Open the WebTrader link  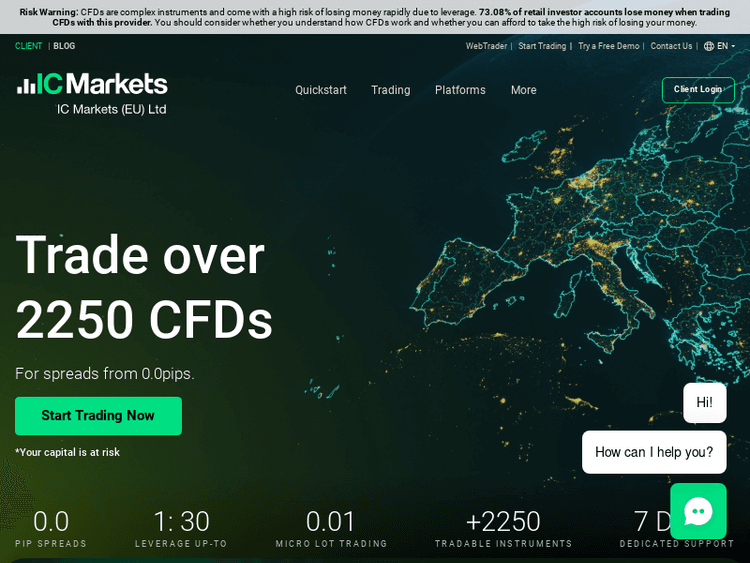pyautogui.click(x=486, y=46)
